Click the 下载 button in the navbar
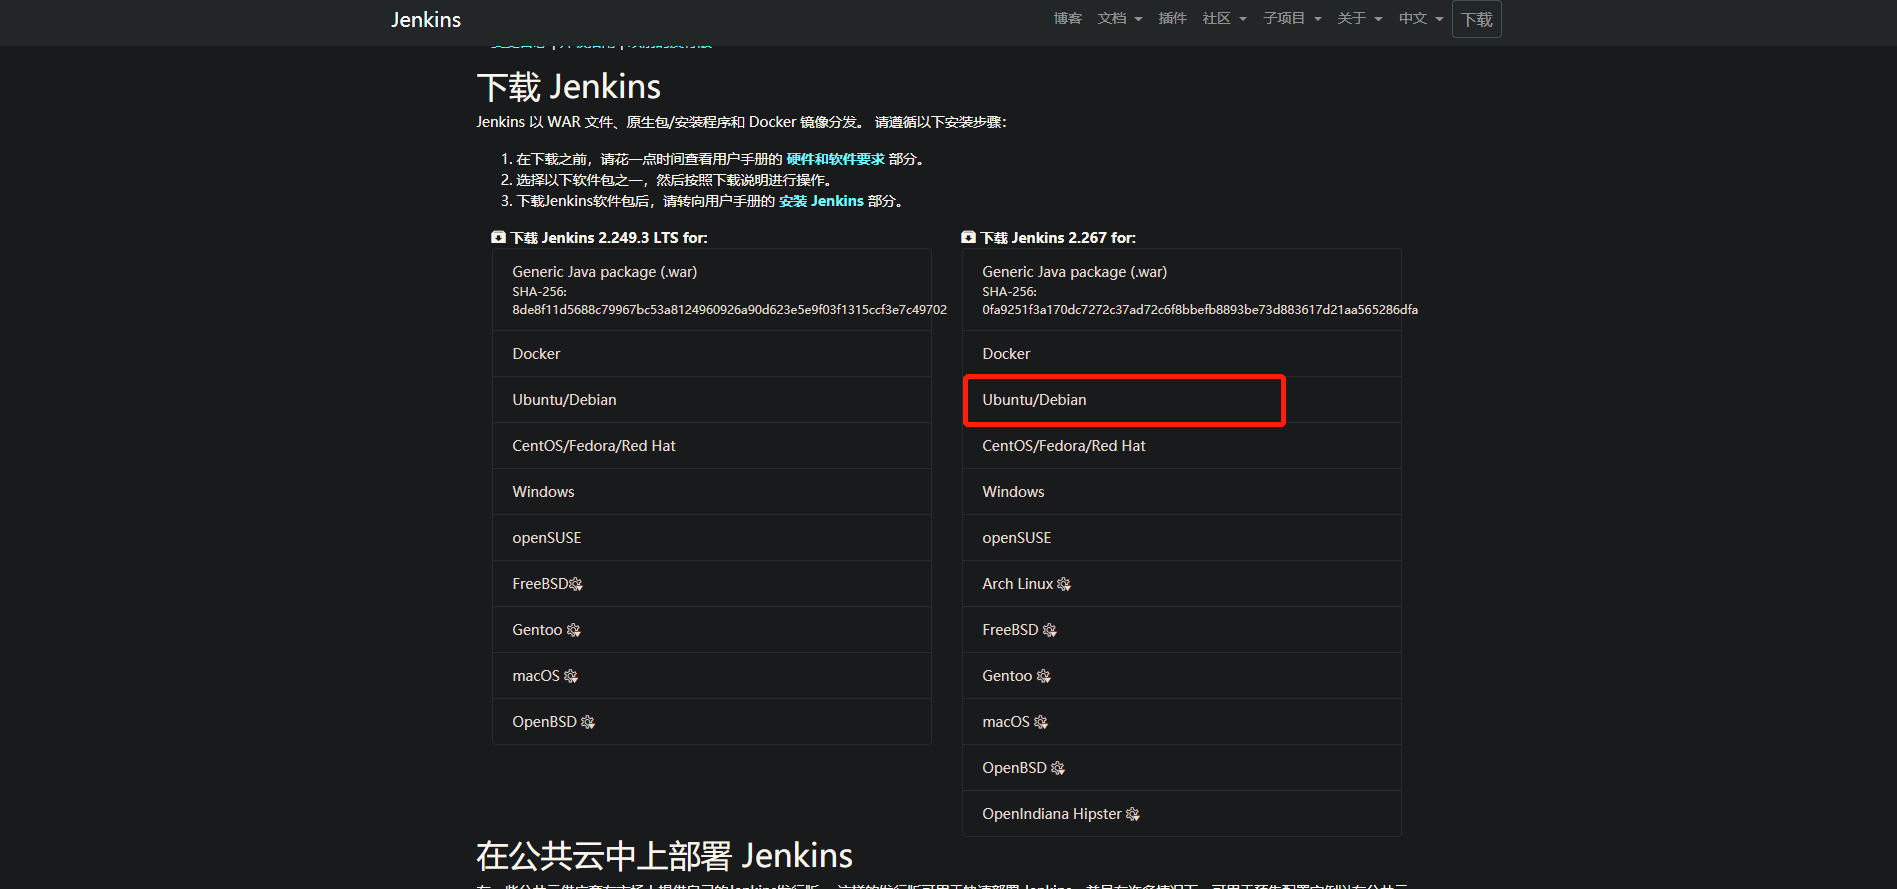This screenshot has height=889, width=1897. coord(1477,19)
